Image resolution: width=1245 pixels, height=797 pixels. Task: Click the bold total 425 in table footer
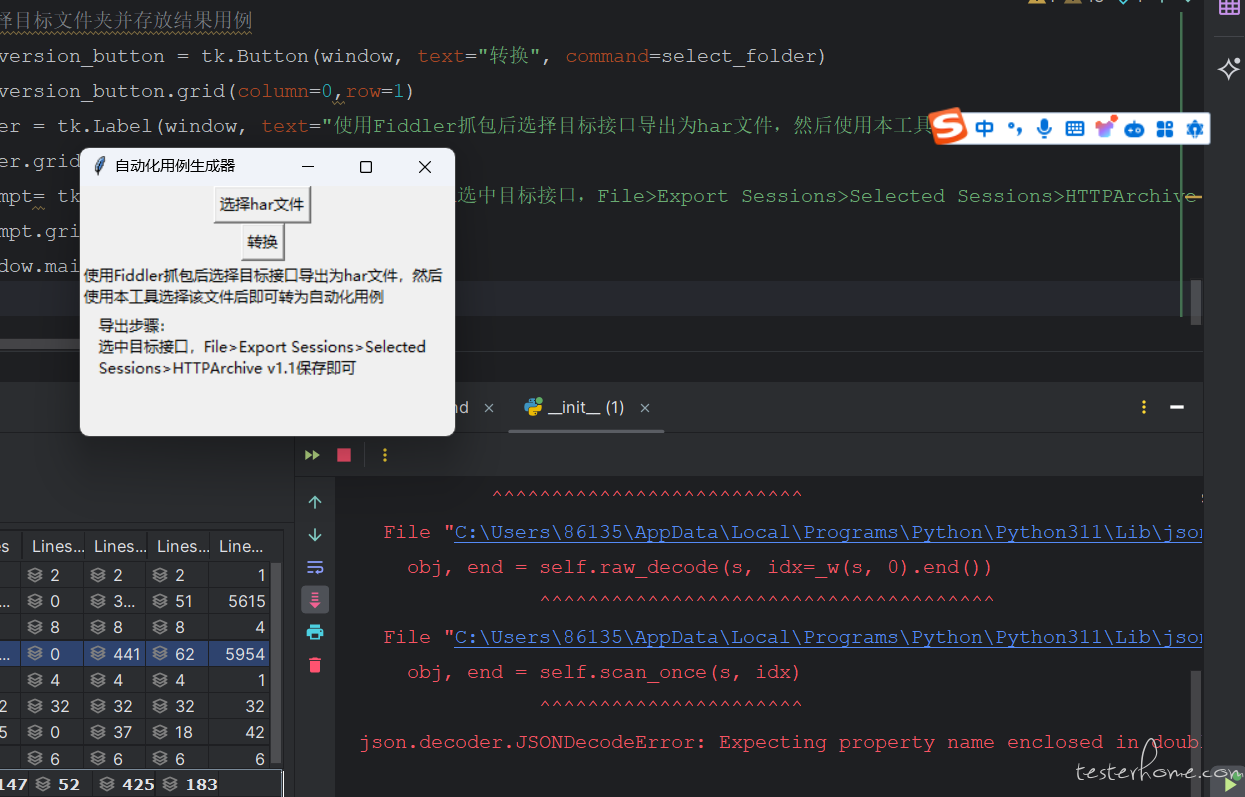coord(127,784)
